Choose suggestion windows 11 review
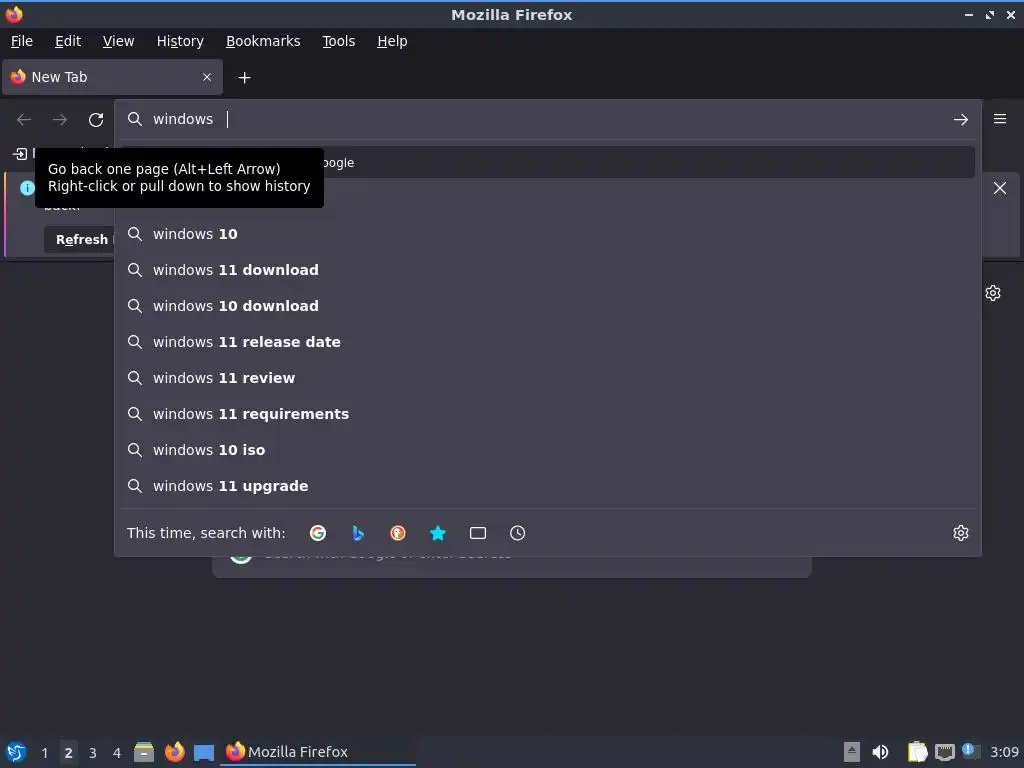Viewport: 1024px width, 768px height. click(548, 377)
